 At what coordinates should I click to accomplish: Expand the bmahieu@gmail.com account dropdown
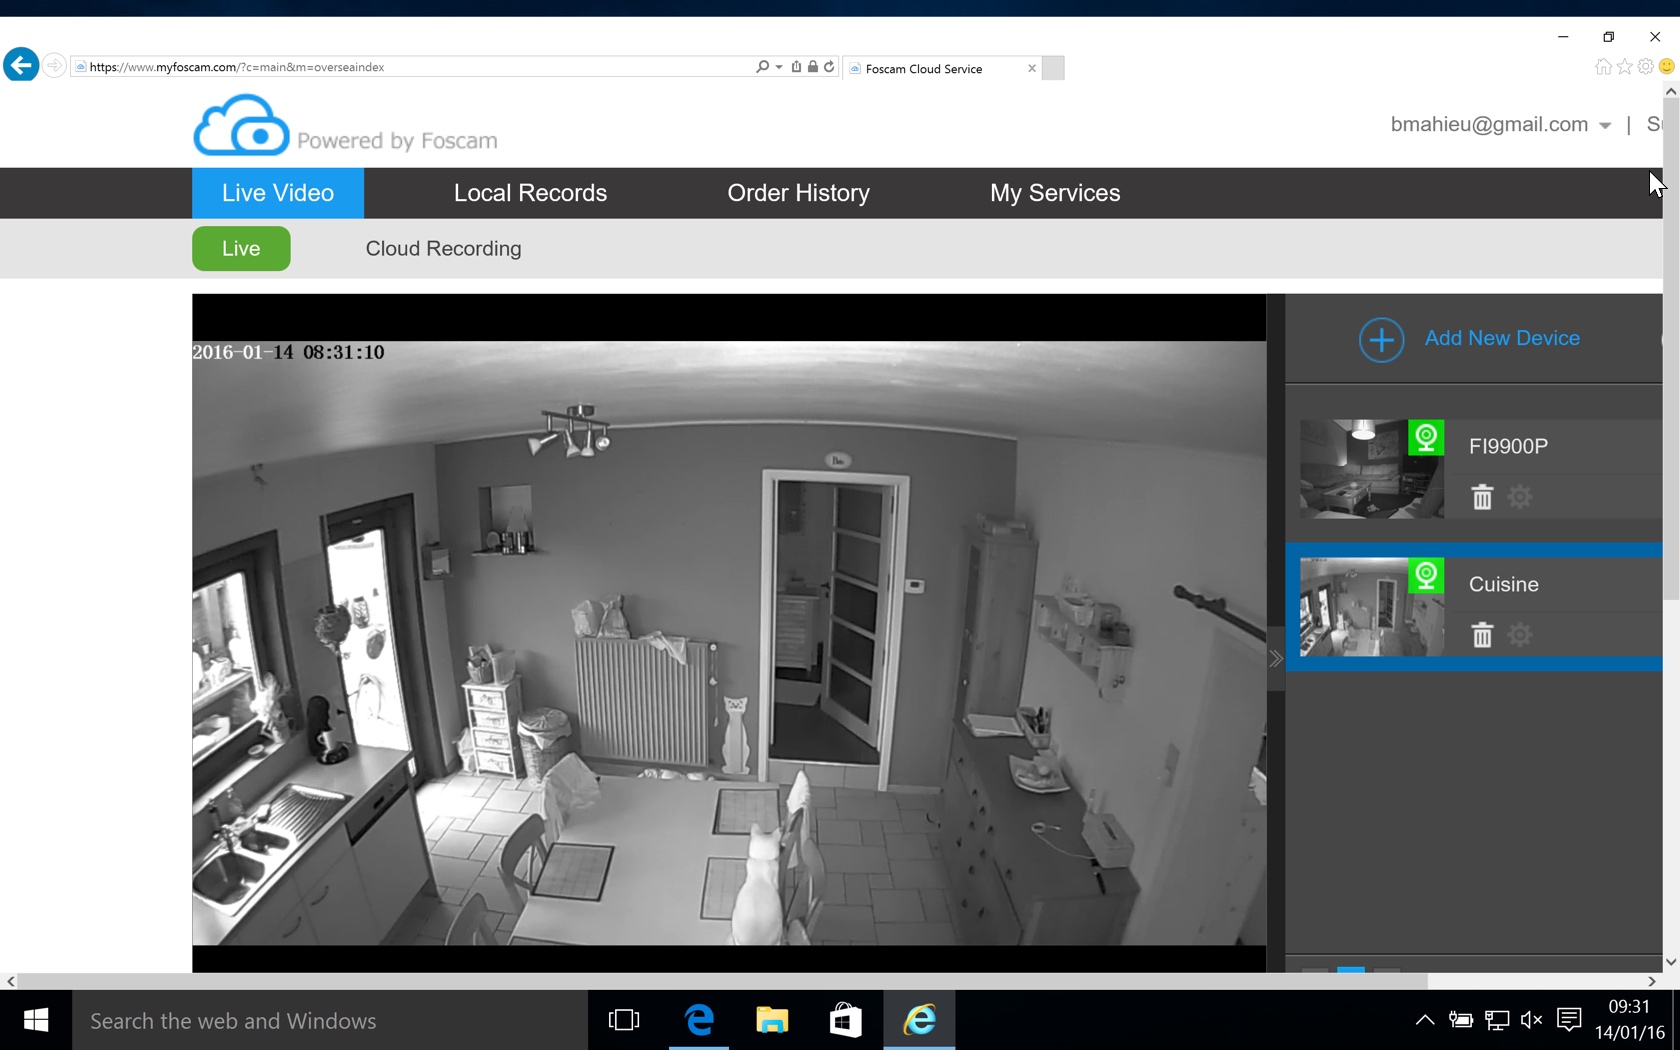coord(1605,126)
